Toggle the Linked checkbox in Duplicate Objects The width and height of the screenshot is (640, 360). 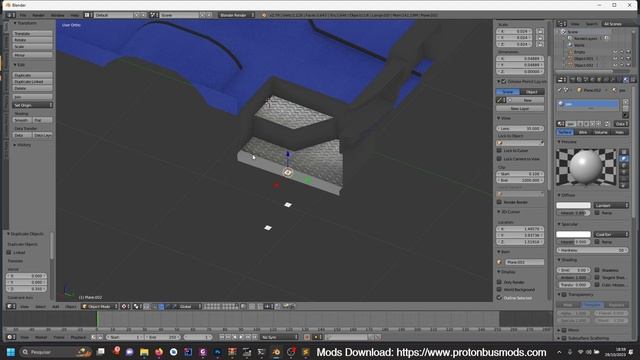[9, 253]
